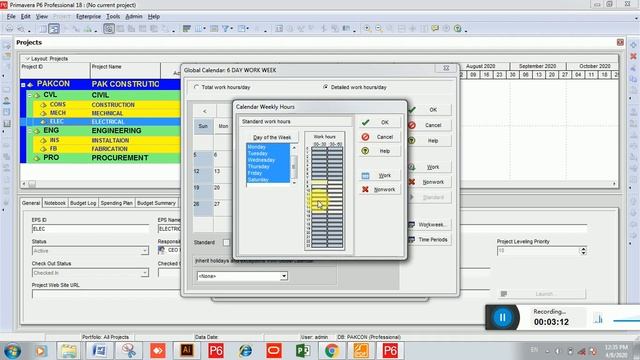Viewport: 640px width, 360px height.
Task: Open the File menu
Action: (11, 17)
